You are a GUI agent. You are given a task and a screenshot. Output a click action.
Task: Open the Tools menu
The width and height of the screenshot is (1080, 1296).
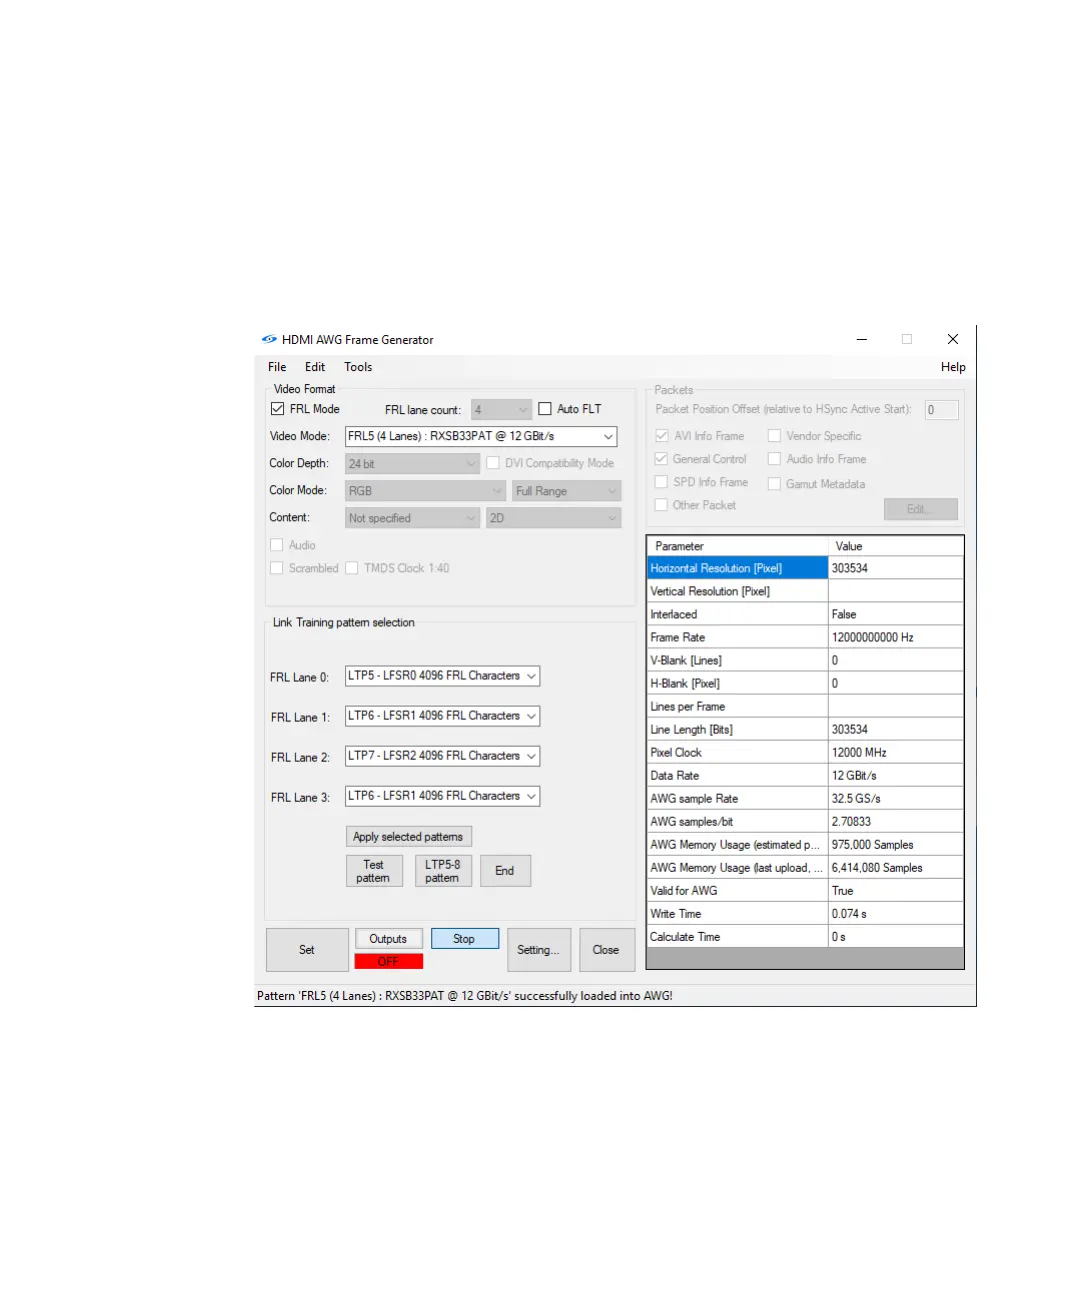[x=358, y=367]
